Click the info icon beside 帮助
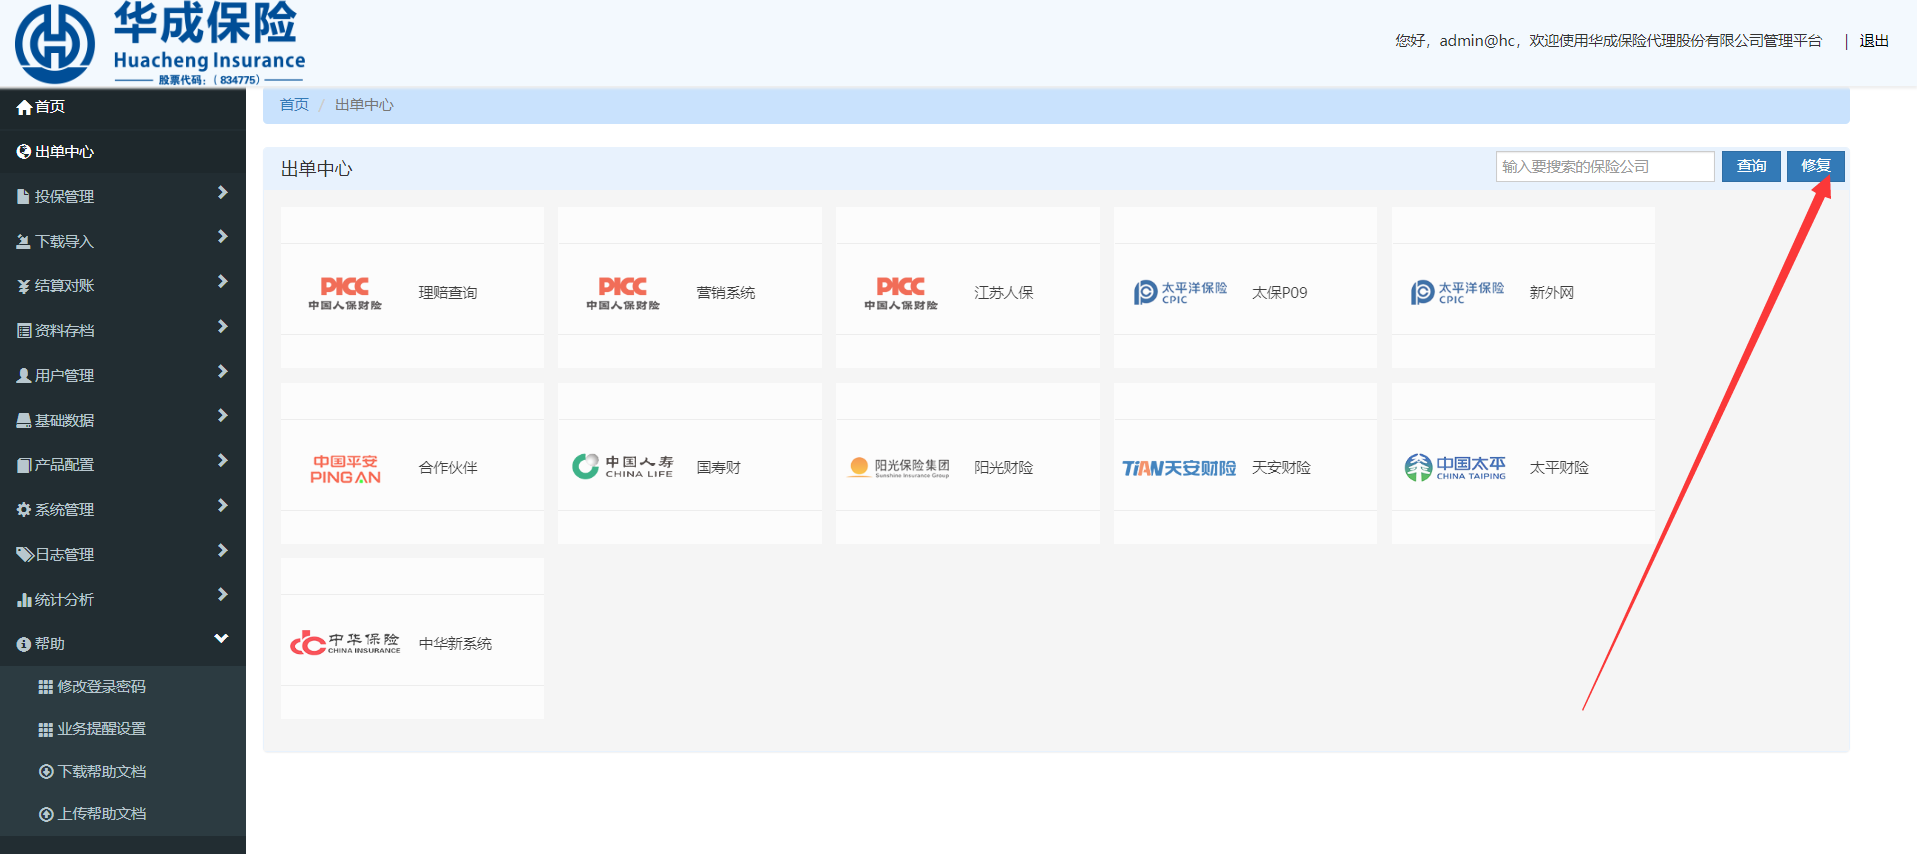 24,645
